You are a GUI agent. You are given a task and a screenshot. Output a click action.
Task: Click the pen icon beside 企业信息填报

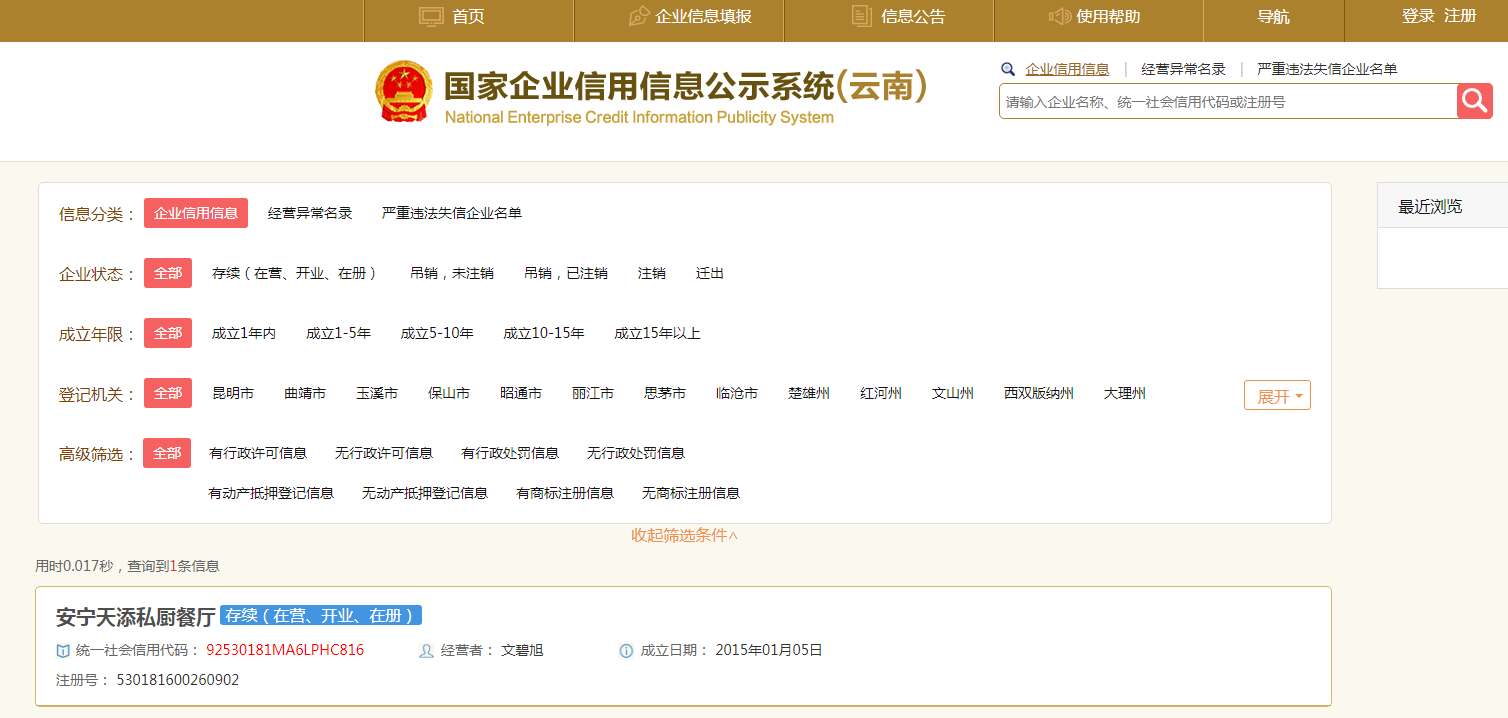click(638, 16)
